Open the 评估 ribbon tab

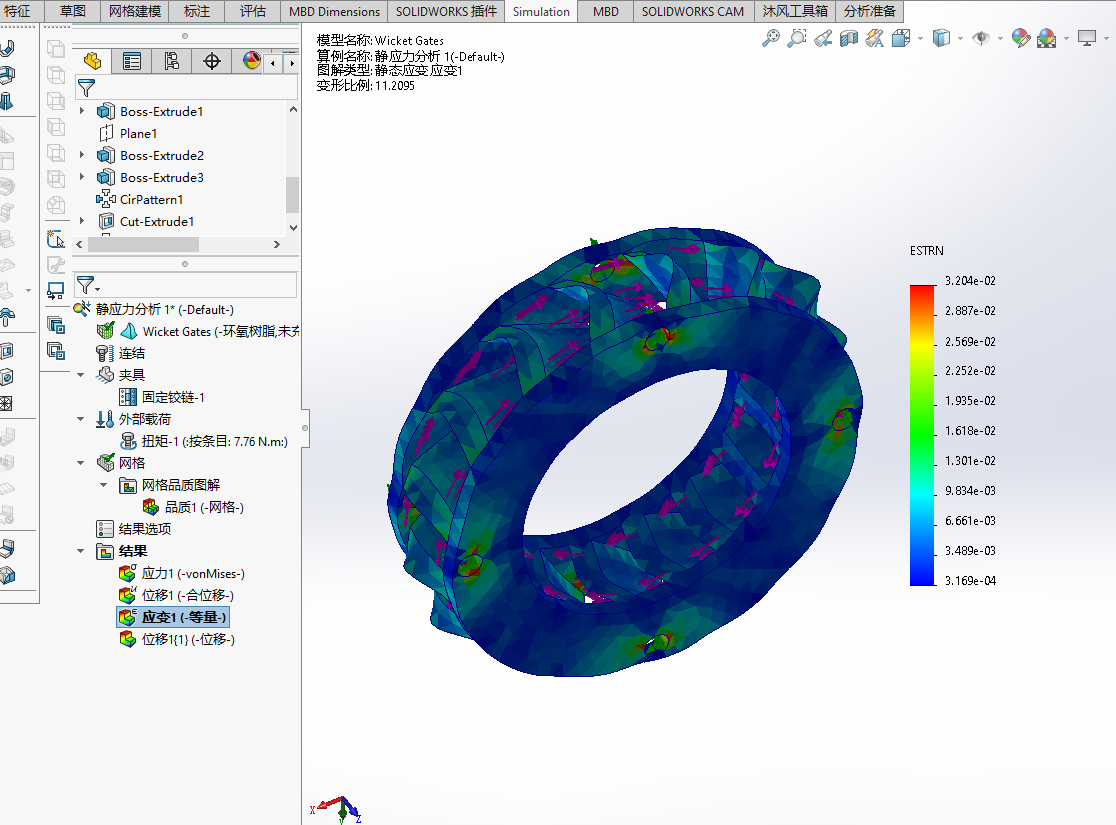click(x=253, y=11)
